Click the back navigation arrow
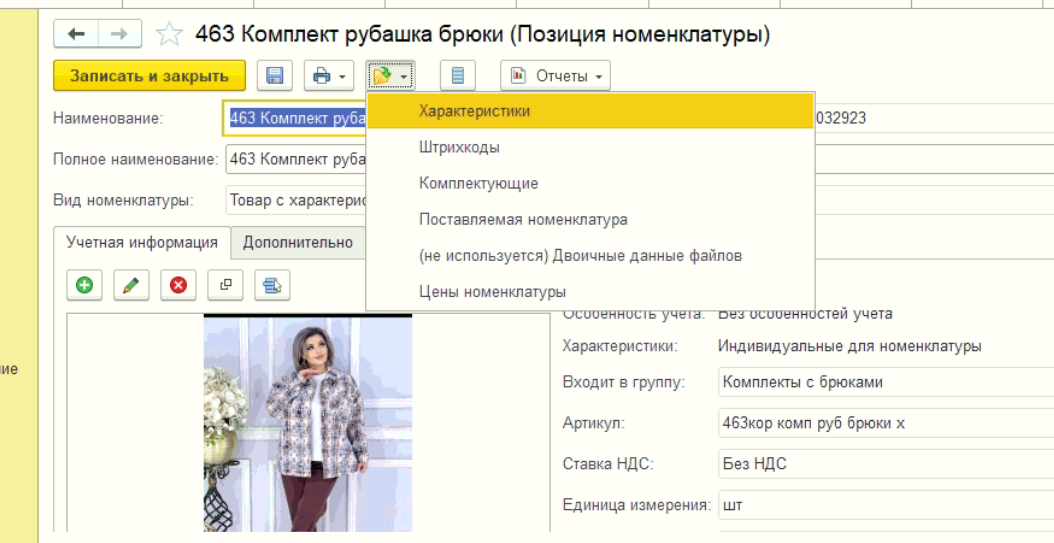 pyautogui.click(x=78, y=35)
